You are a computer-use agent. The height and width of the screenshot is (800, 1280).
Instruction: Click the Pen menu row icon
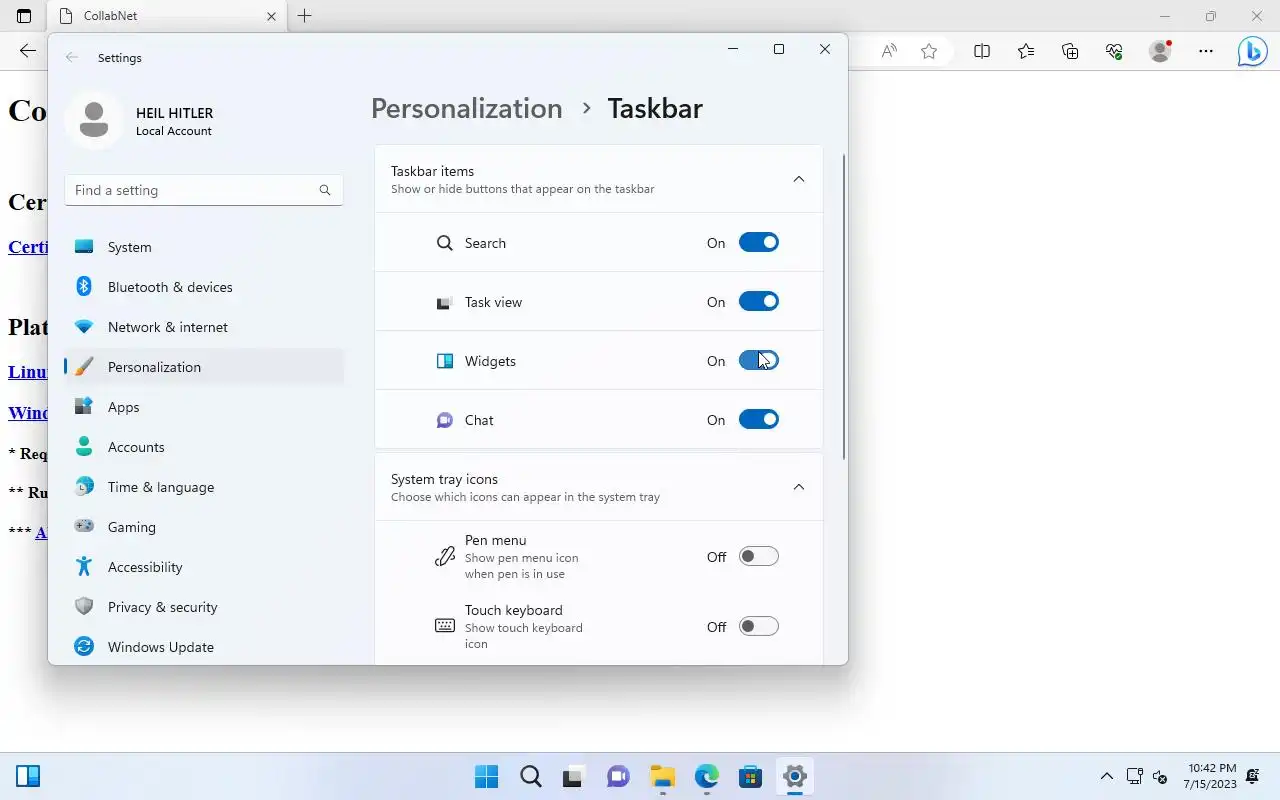pos(445,557)
